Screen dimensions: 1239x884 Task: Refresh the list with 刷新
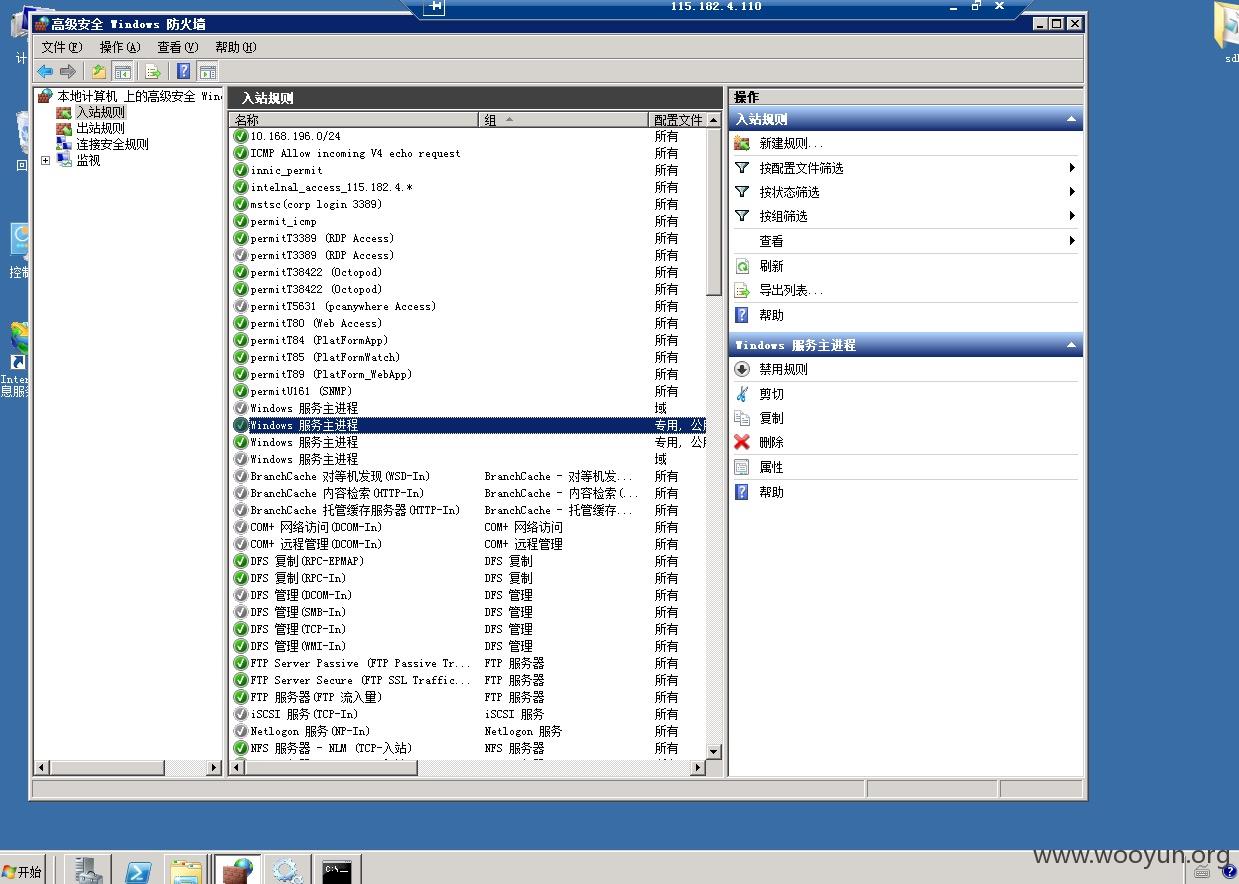771,266
